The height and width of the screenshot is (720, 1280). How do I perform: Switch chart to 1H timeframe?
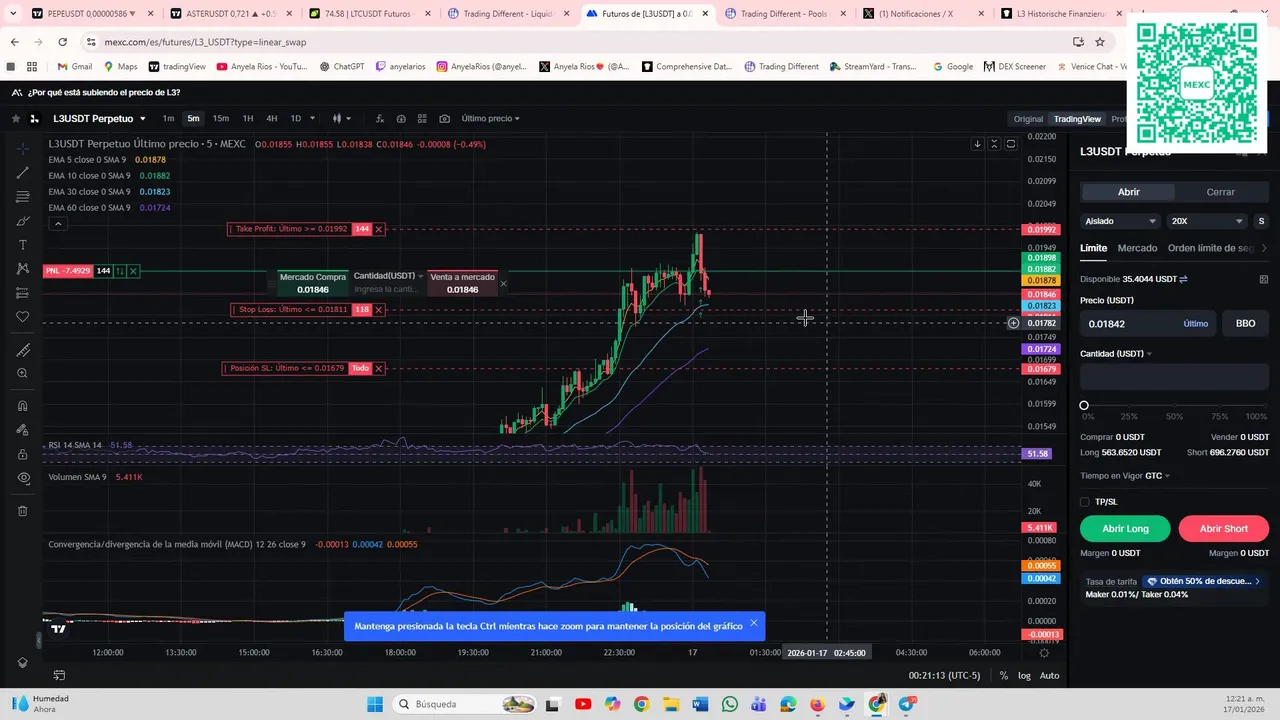point(248,118)
